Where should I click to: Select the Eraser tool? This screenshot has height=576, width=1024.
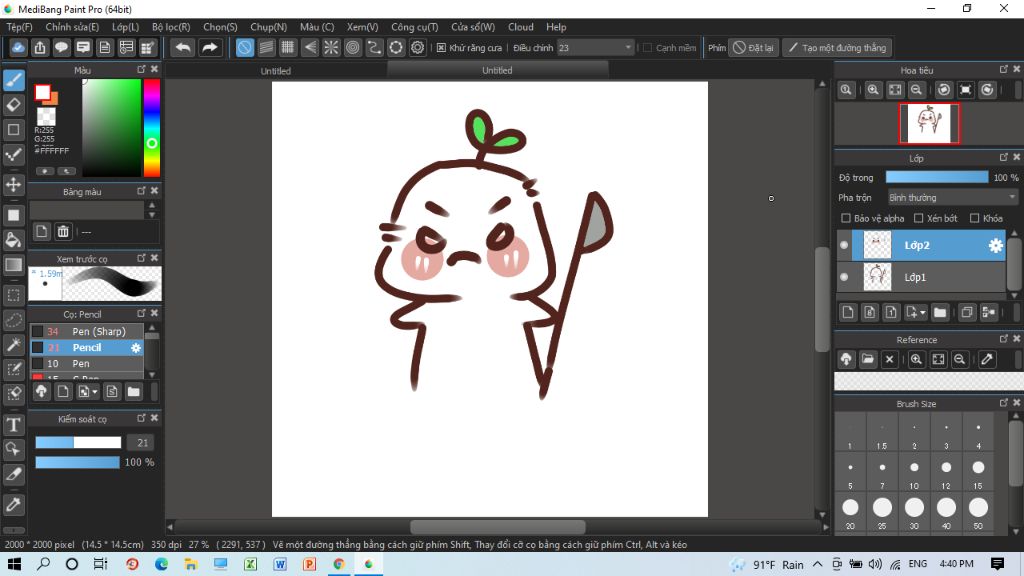[x=14, y=104]
